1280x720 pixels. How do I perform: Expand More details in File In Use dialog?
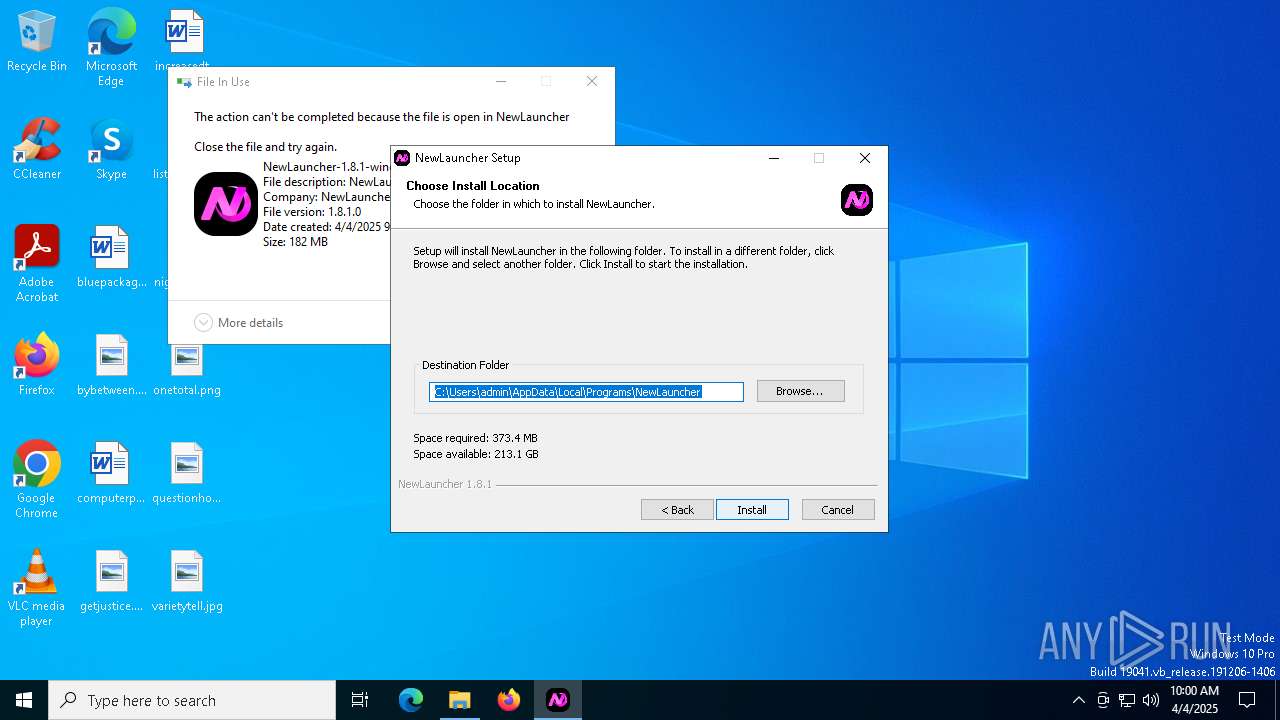coord(239,322)
